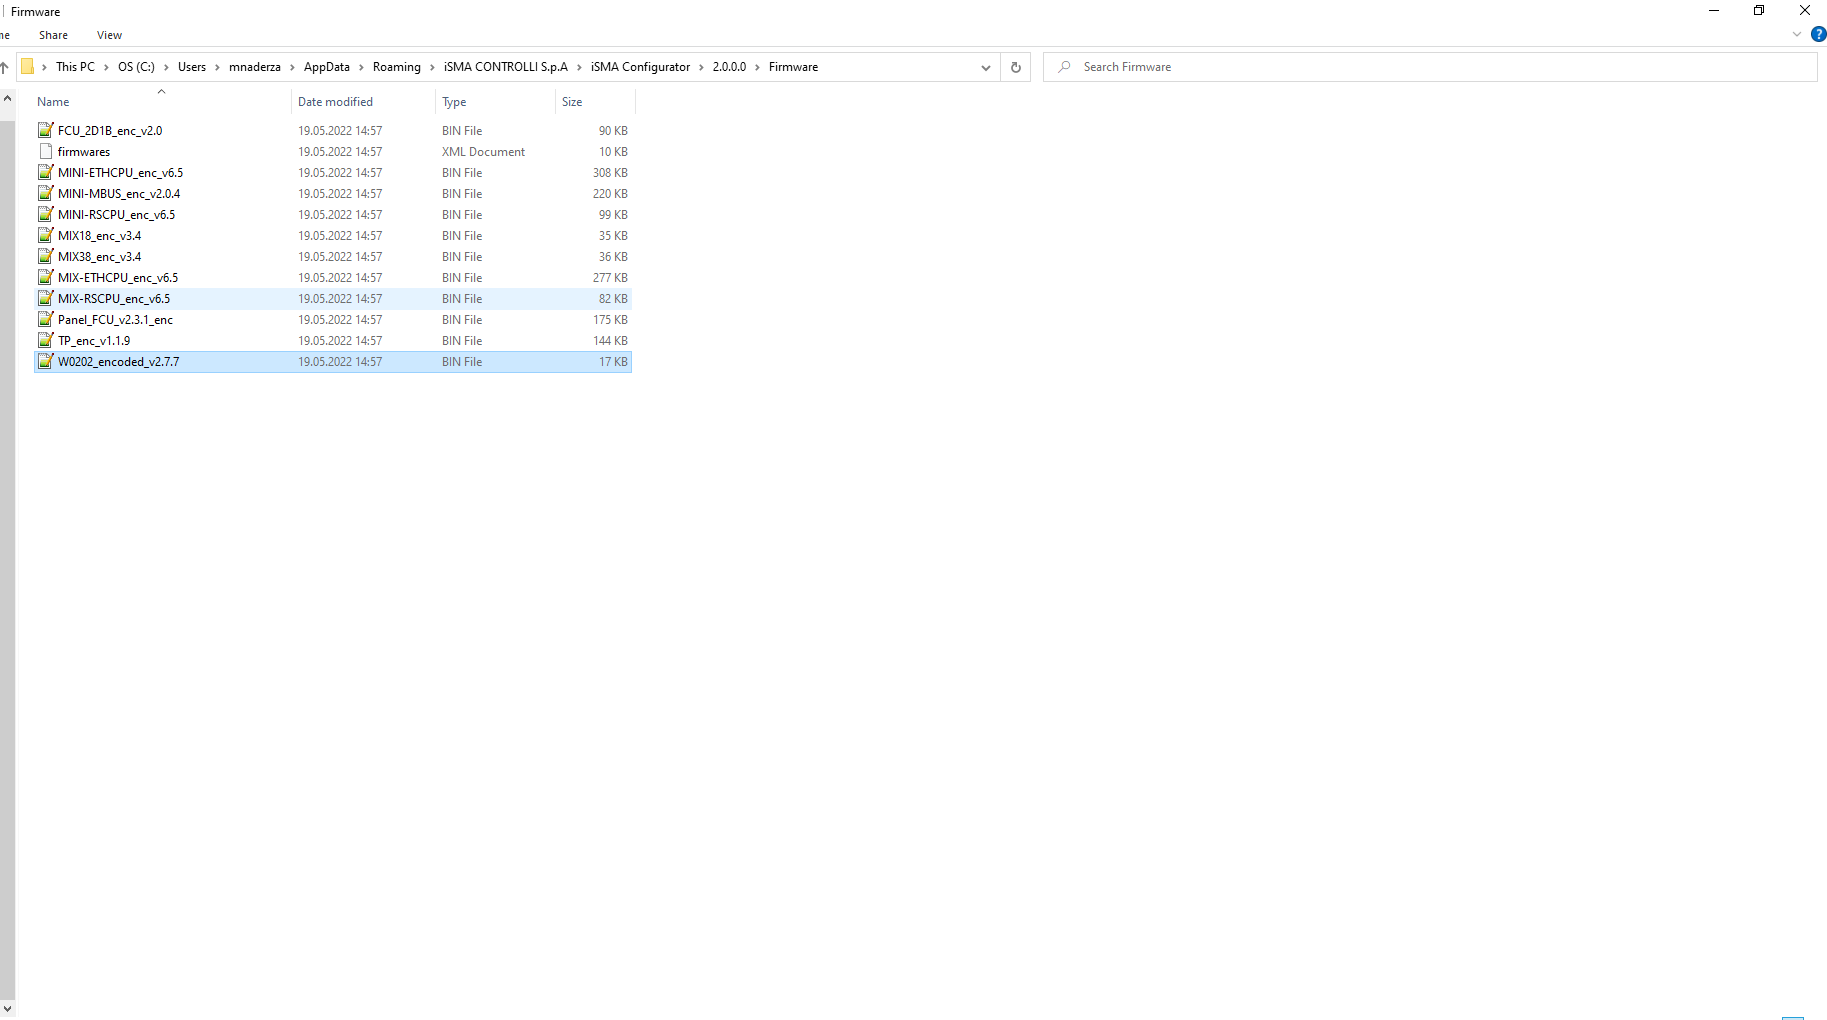Screen dimensions: 1827x1020
Task: Click the W0202_encoded_v2.7.7 file icon
Action: click(45, 361)
